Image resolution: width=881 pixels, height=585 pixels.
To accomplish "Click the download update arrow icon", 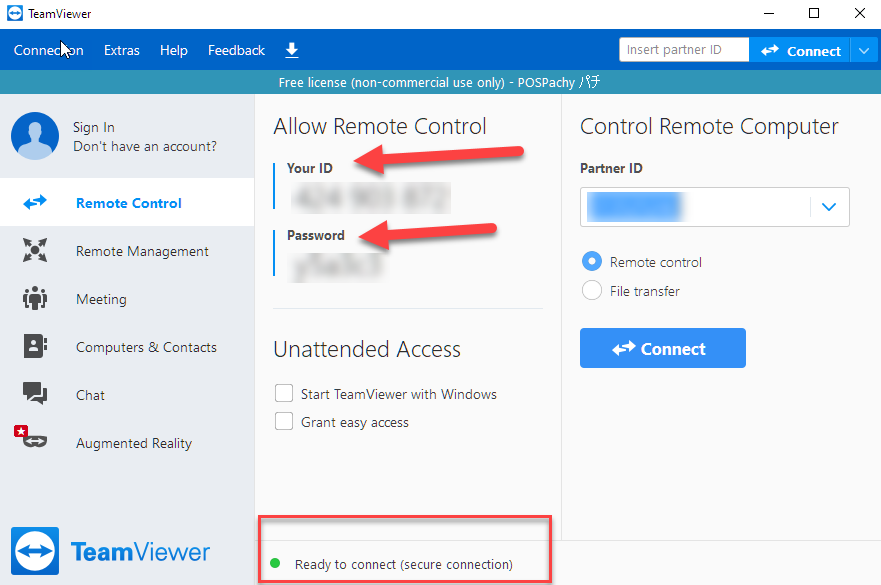I will 292,51.
